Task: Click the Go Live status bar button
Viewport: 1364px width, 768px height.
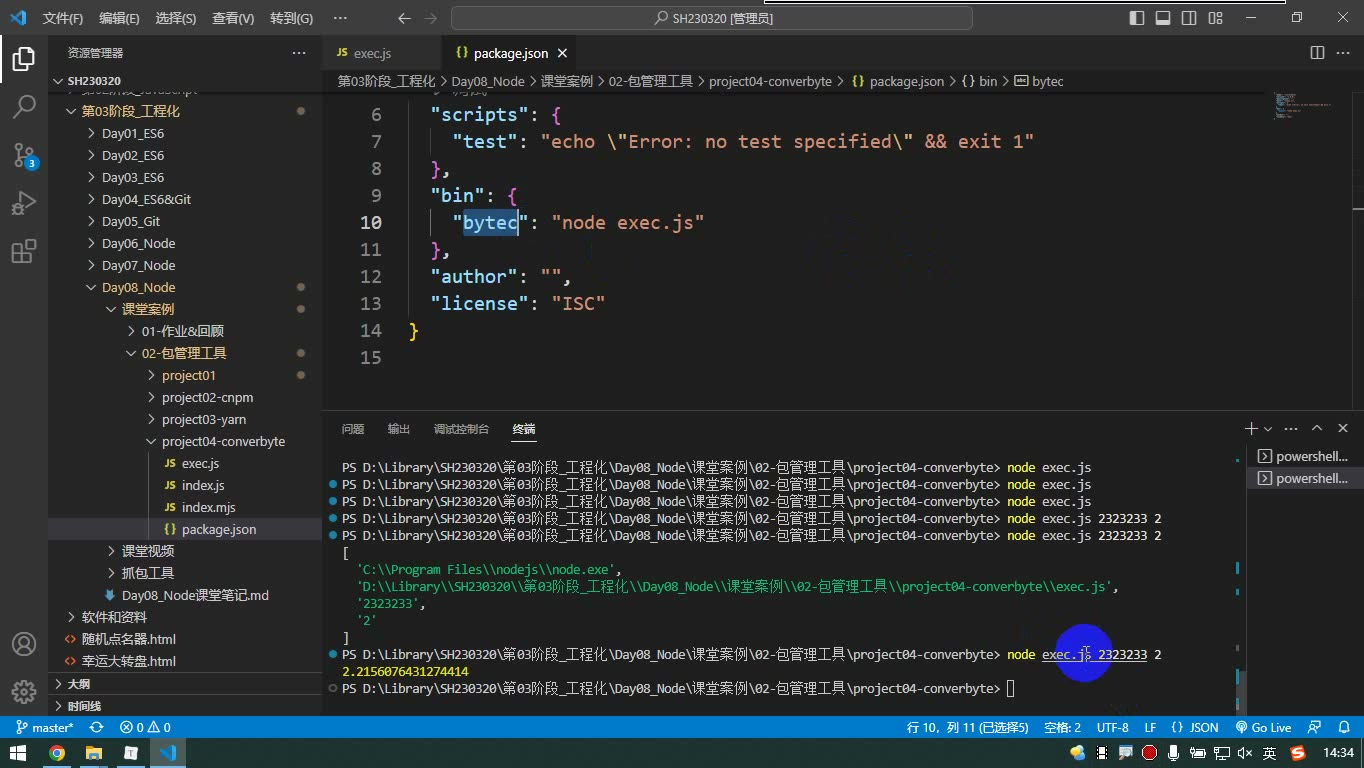Action: coord(1263,727)
